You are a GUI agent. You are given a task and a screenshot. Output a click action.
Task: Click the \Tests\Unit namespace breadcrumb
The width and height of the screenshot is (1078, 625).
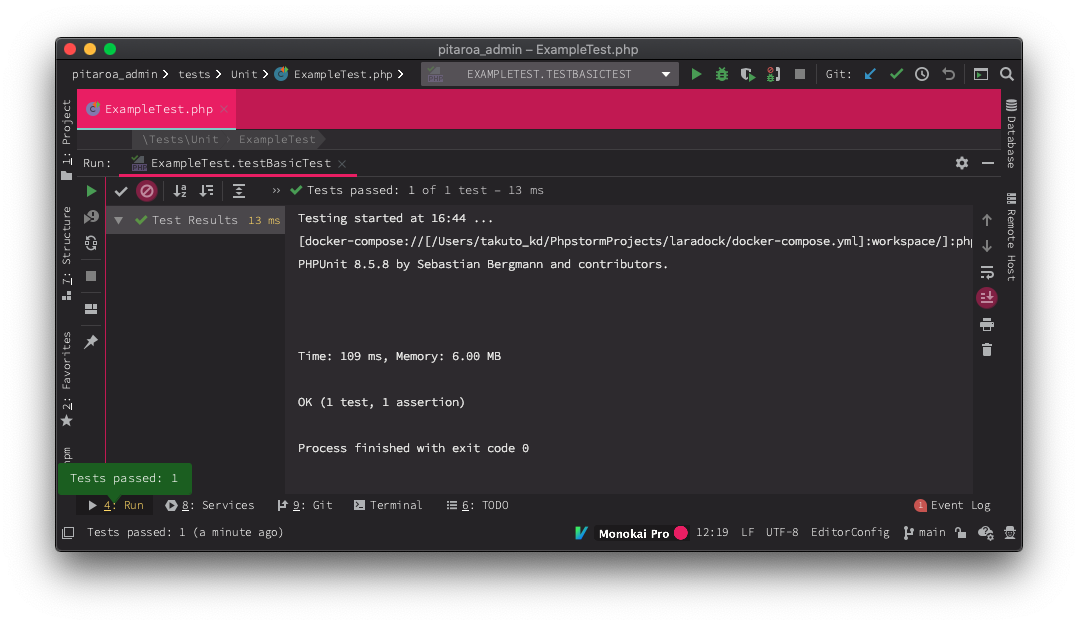180,140
